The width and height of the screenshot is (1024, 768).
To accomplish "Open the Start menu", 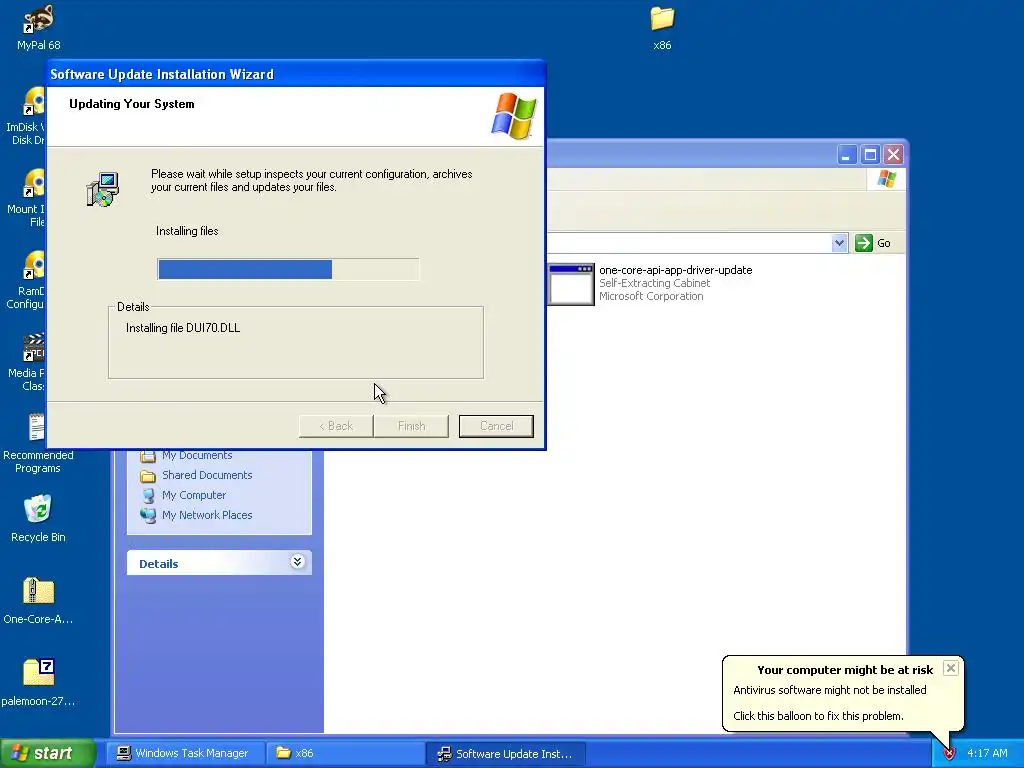I will click(48, 753).
